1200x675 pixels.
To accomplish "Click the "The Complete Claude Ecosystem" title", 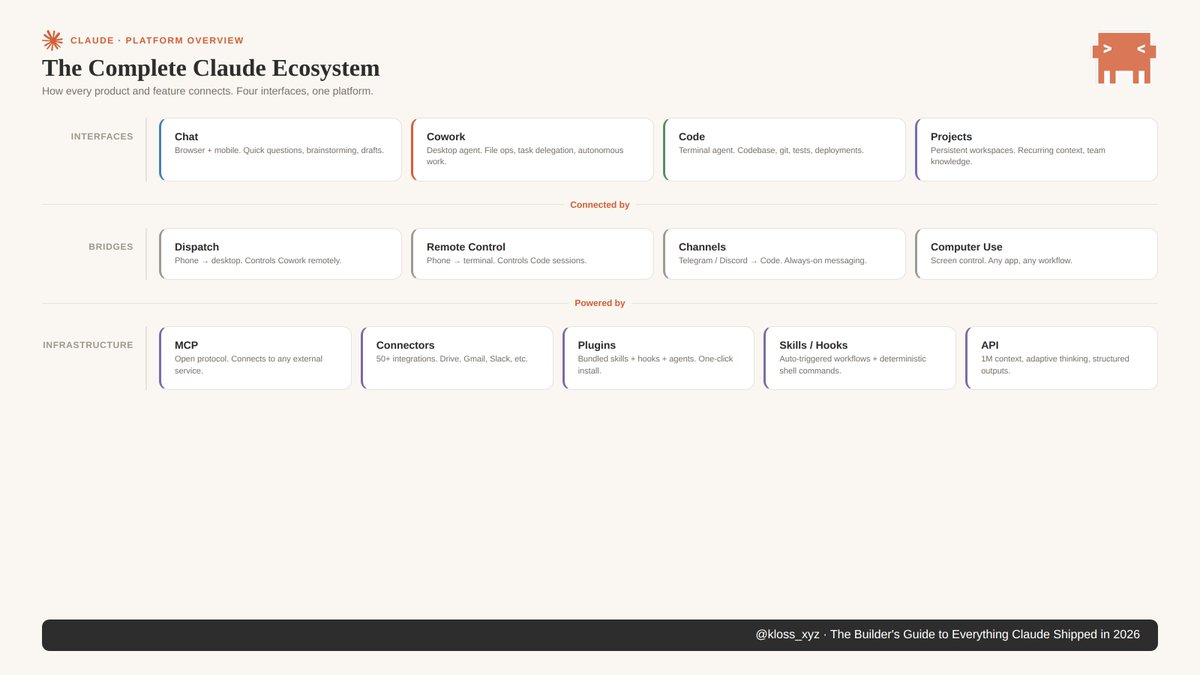I will 211,68.
